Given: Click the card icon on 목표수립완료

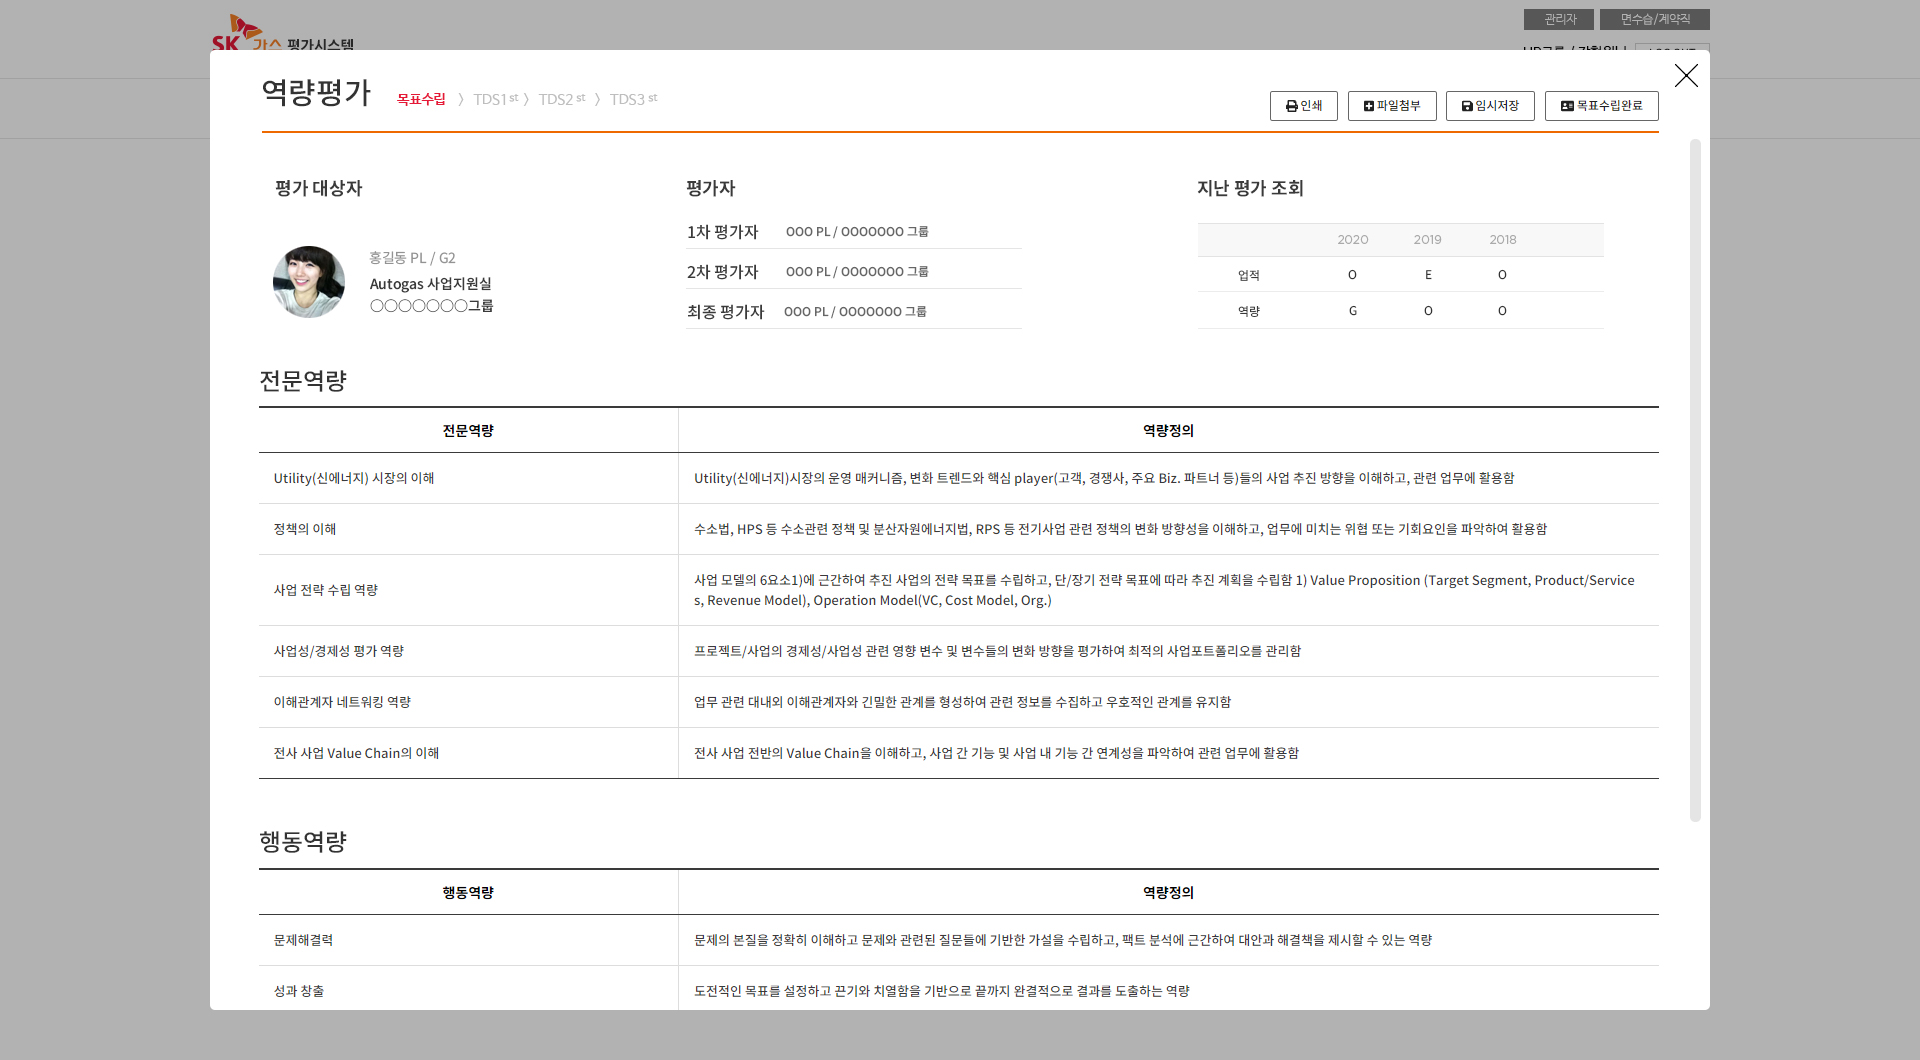Looking at the screenshot, I should tap(1567, 106).
